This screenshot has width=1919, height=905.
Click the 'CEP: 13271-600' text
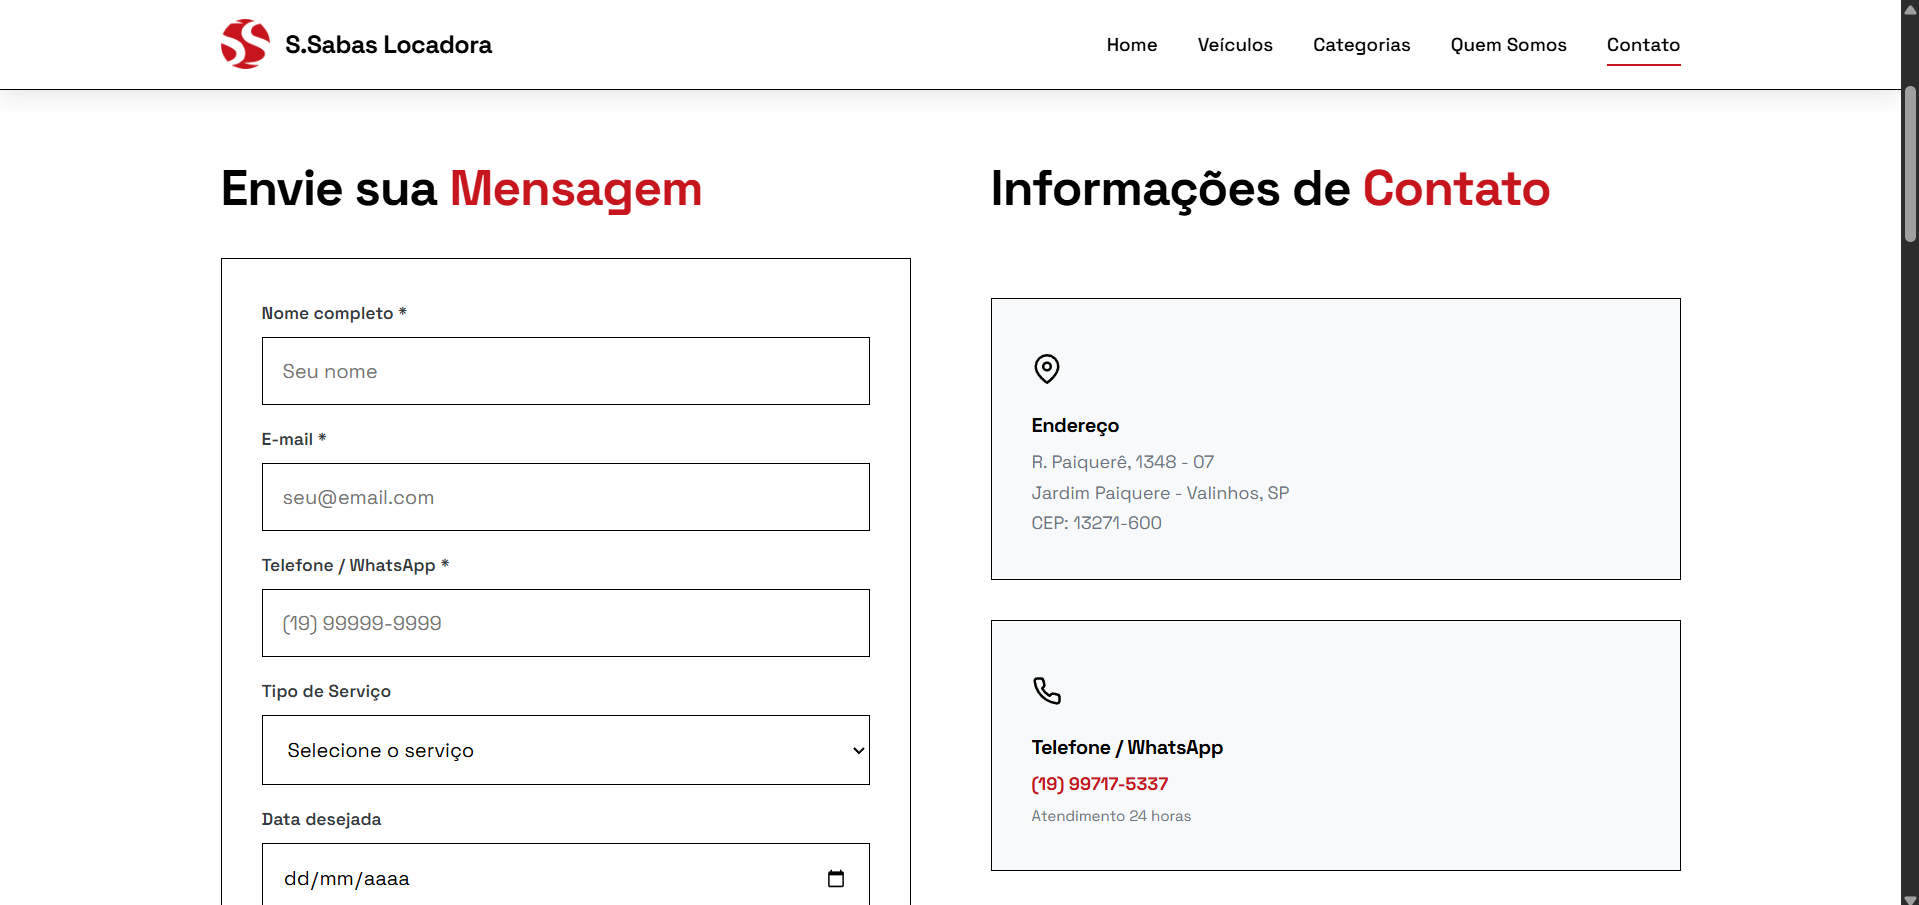coord(1096,523)
